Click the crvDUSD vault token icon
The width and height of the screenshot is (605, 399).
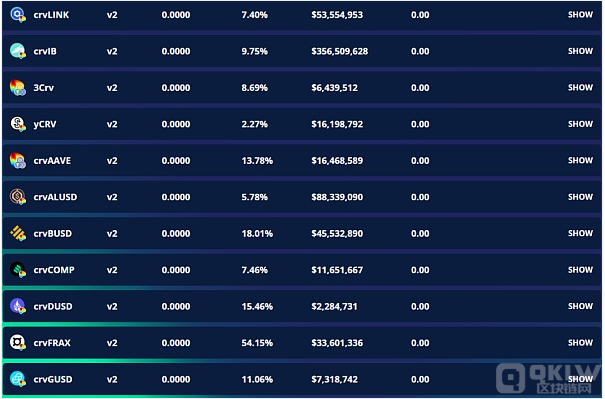tap(18, 306)
